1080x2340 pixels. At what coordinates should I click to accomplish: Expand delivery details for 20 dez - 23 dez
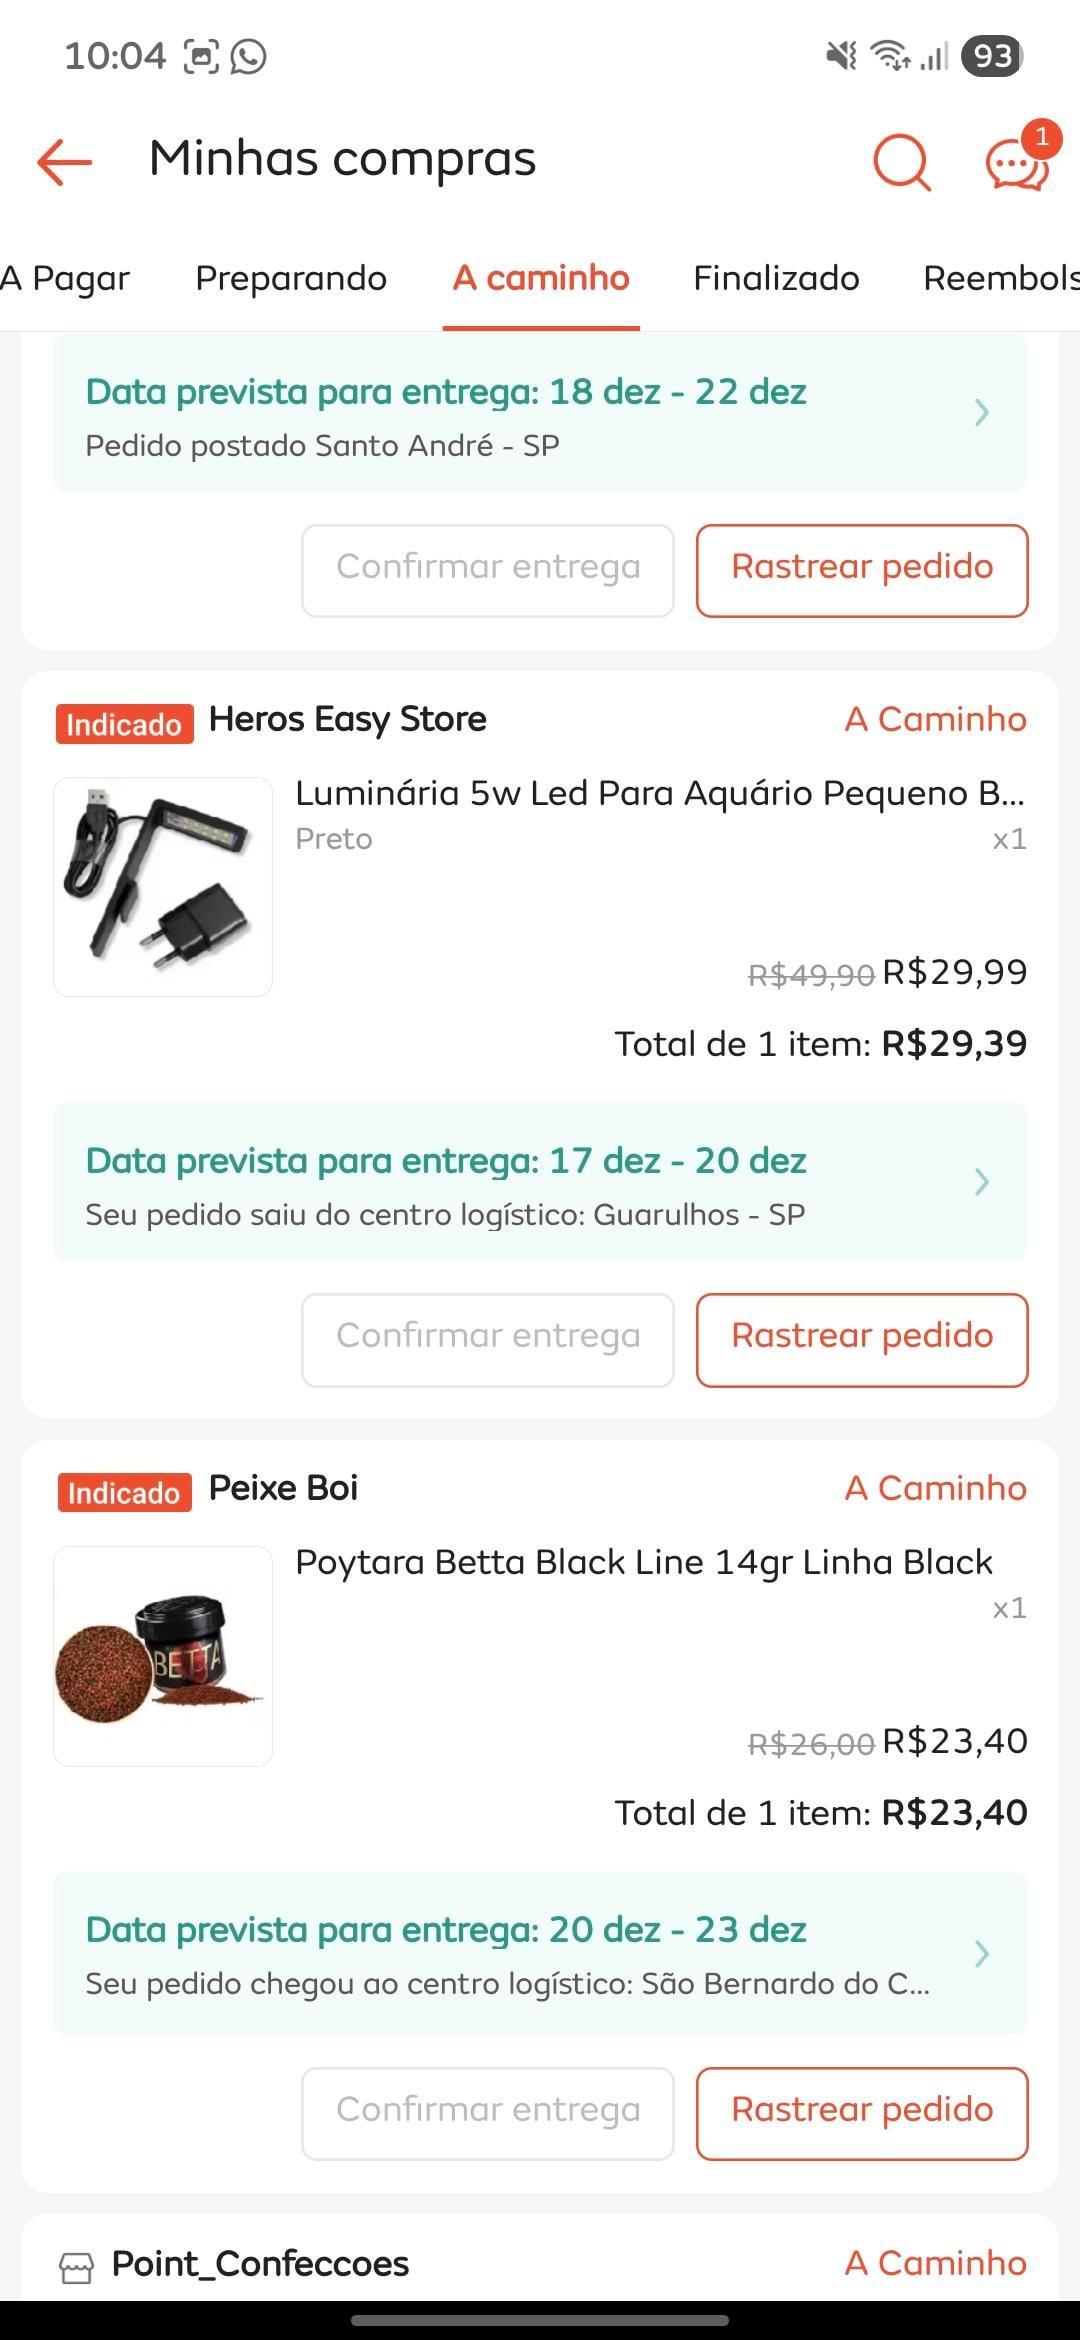[981, 1953]
